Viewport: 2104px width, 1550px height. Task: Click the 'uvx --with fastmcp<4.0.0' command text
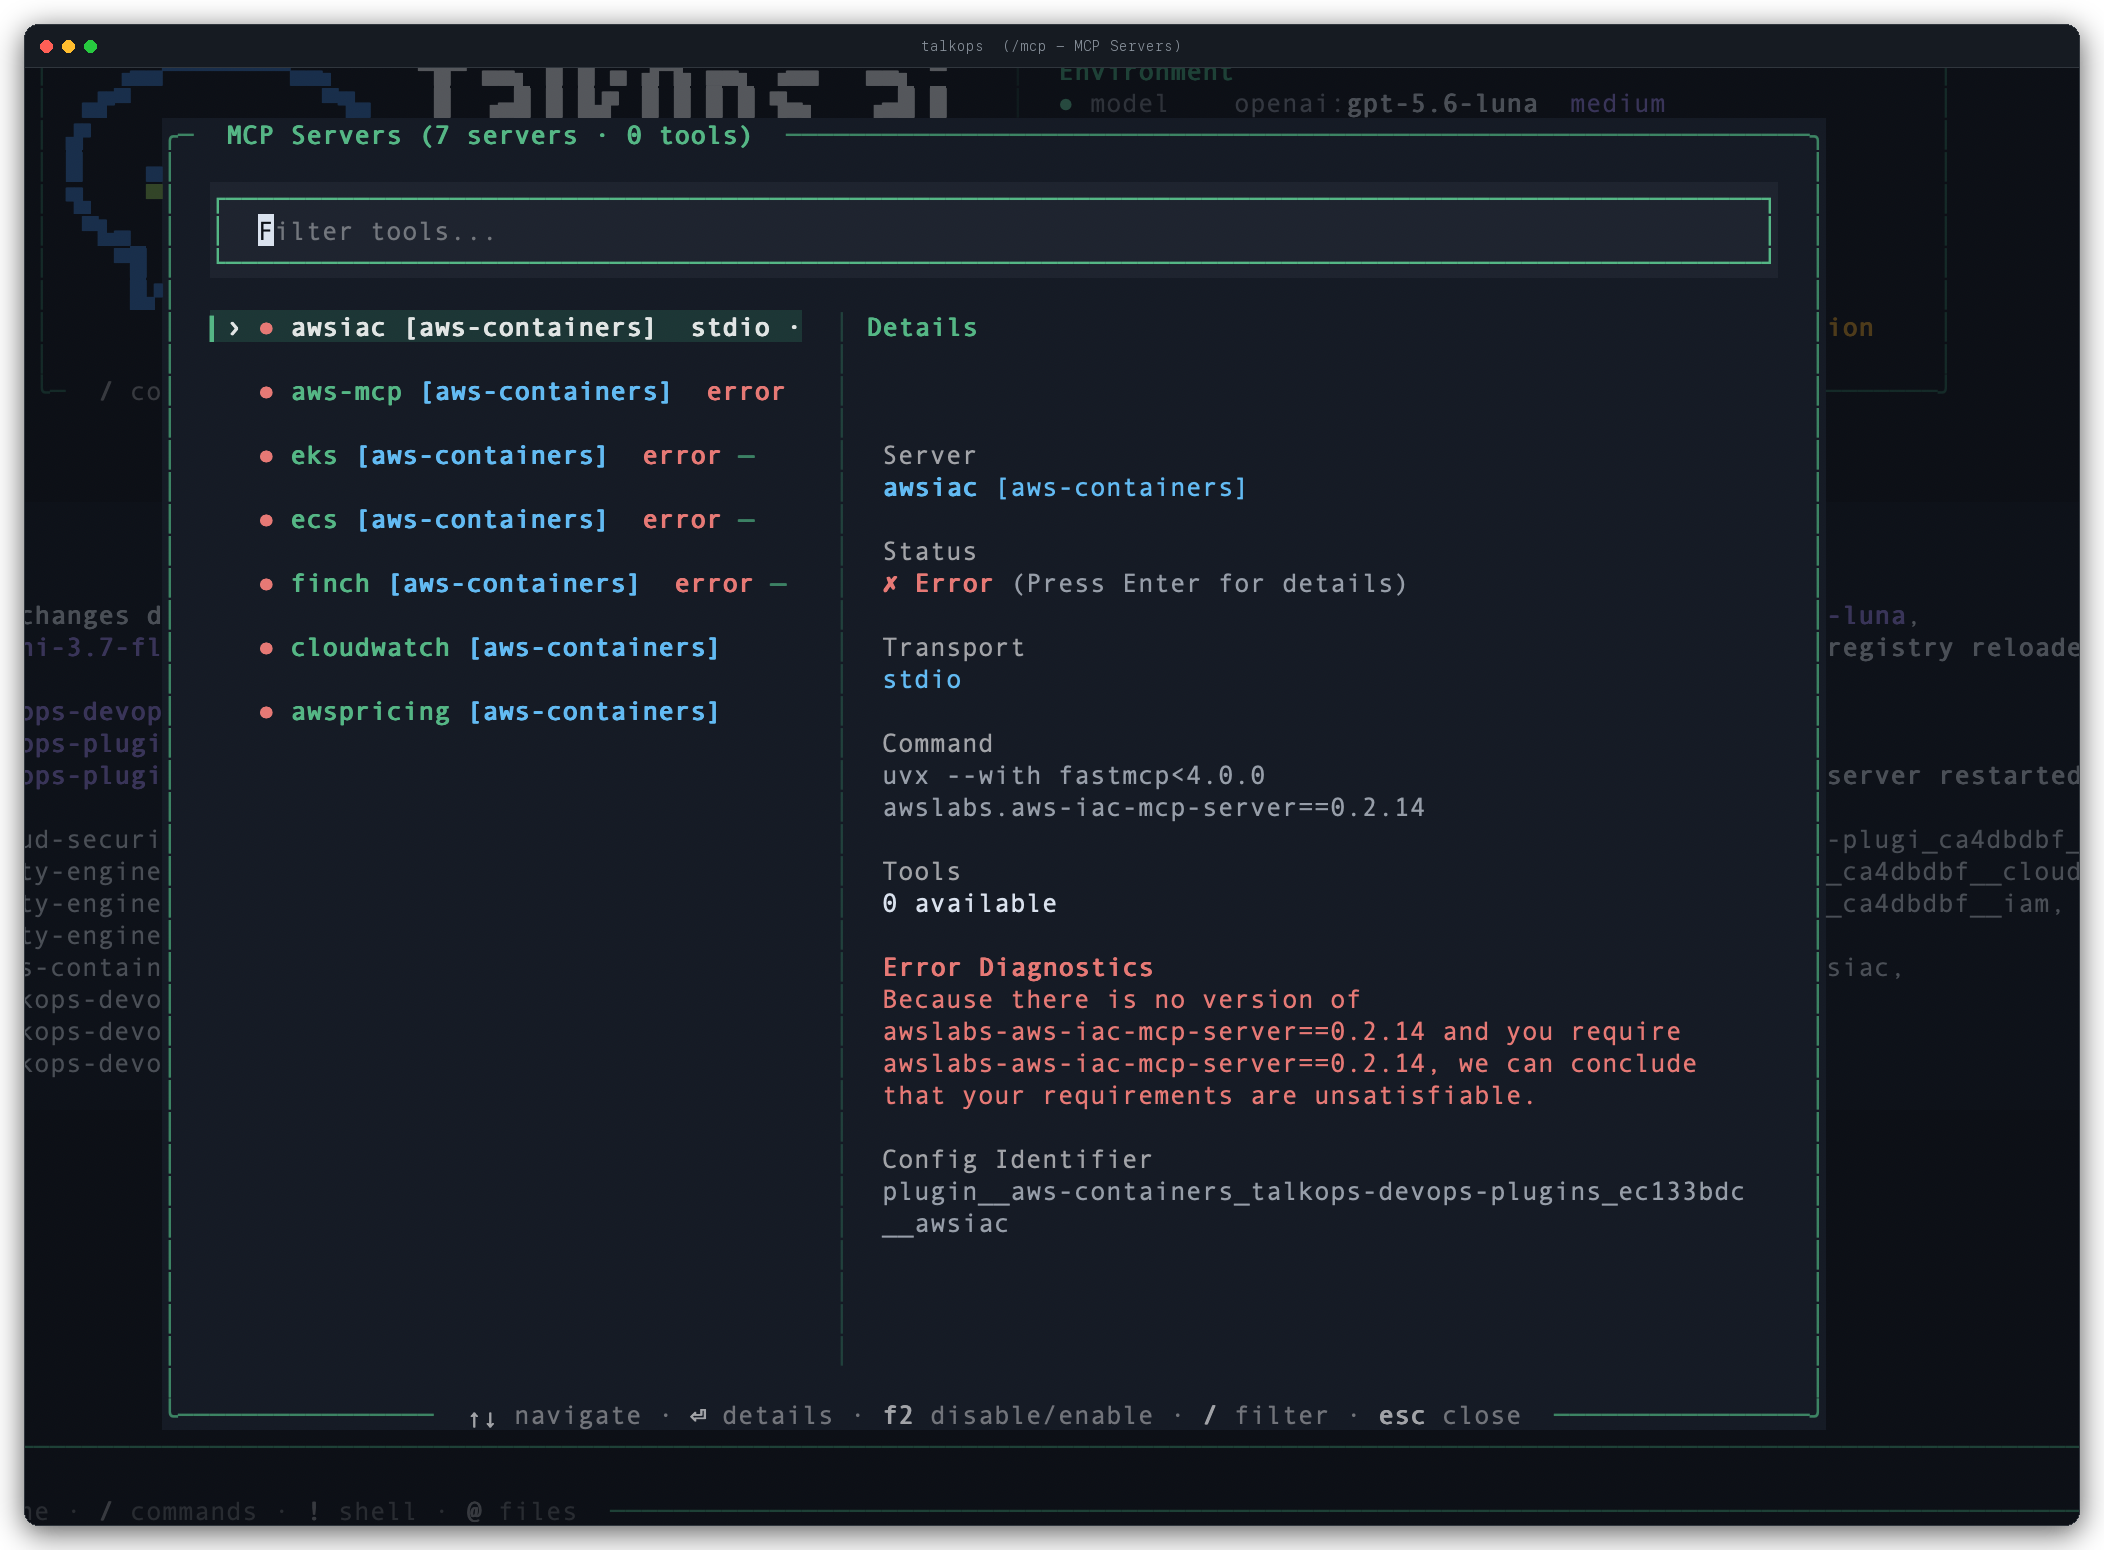click(x=1073, y=775)
